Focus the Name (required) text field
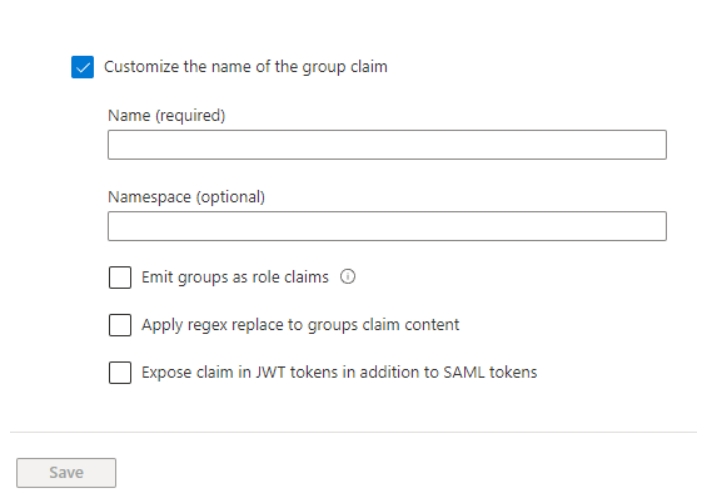 click(x=386, y=145)
